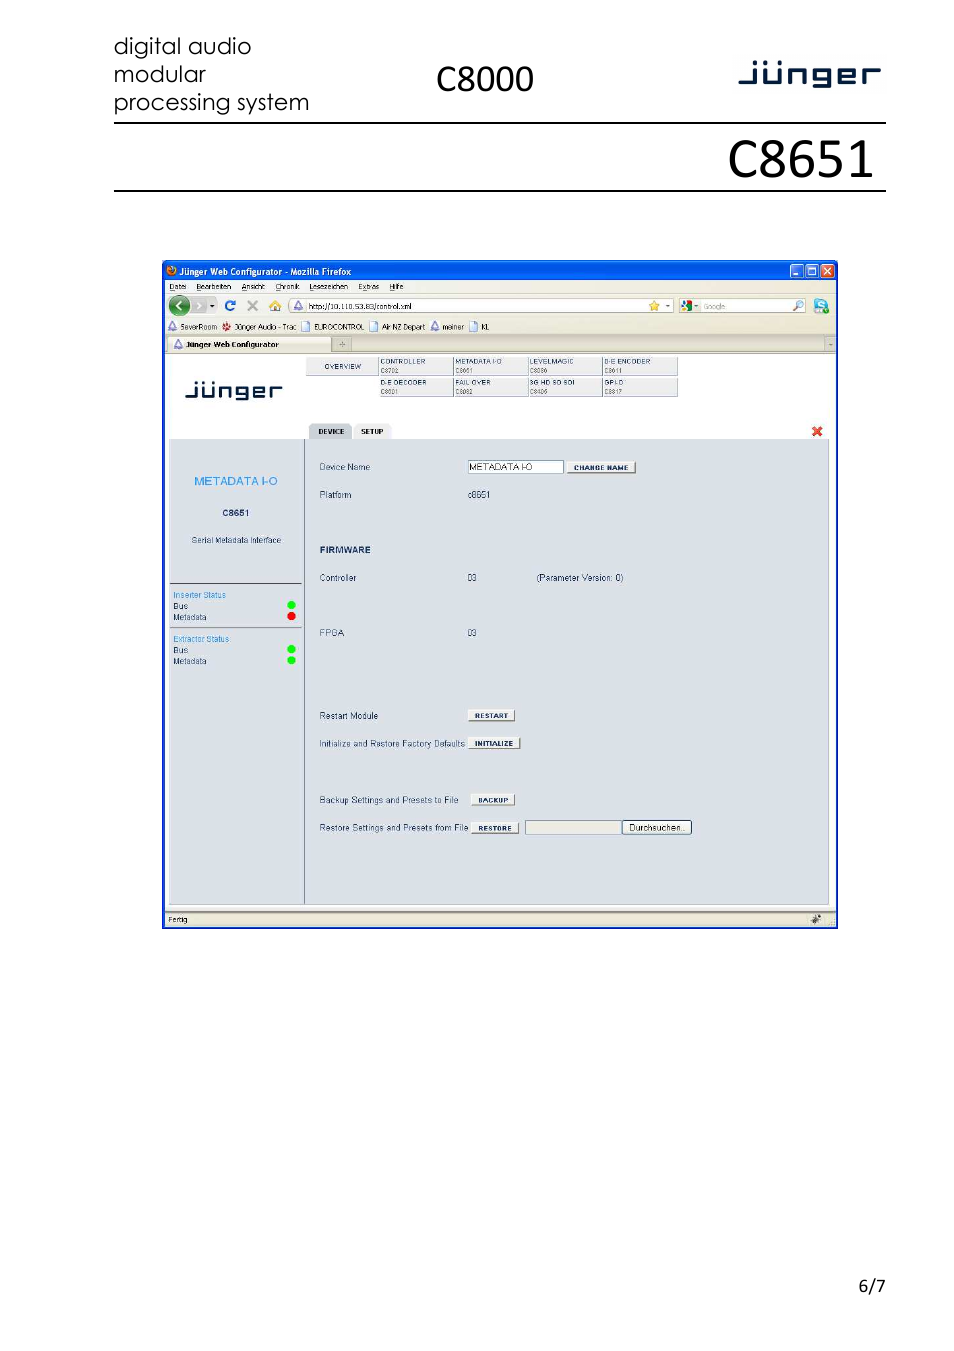954x1351 pixels.
Task: Select the LEVELMAGIC module
Action: [x=565, y=366]
